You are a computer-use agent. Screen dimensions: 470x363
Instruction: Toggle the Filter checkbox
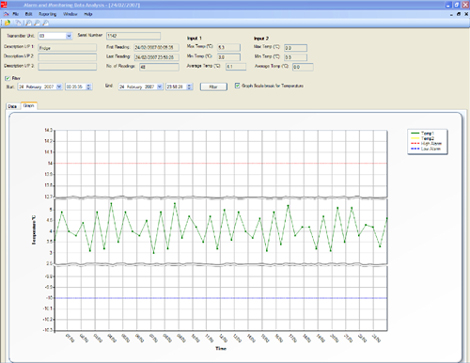click(x=8, y=78)
